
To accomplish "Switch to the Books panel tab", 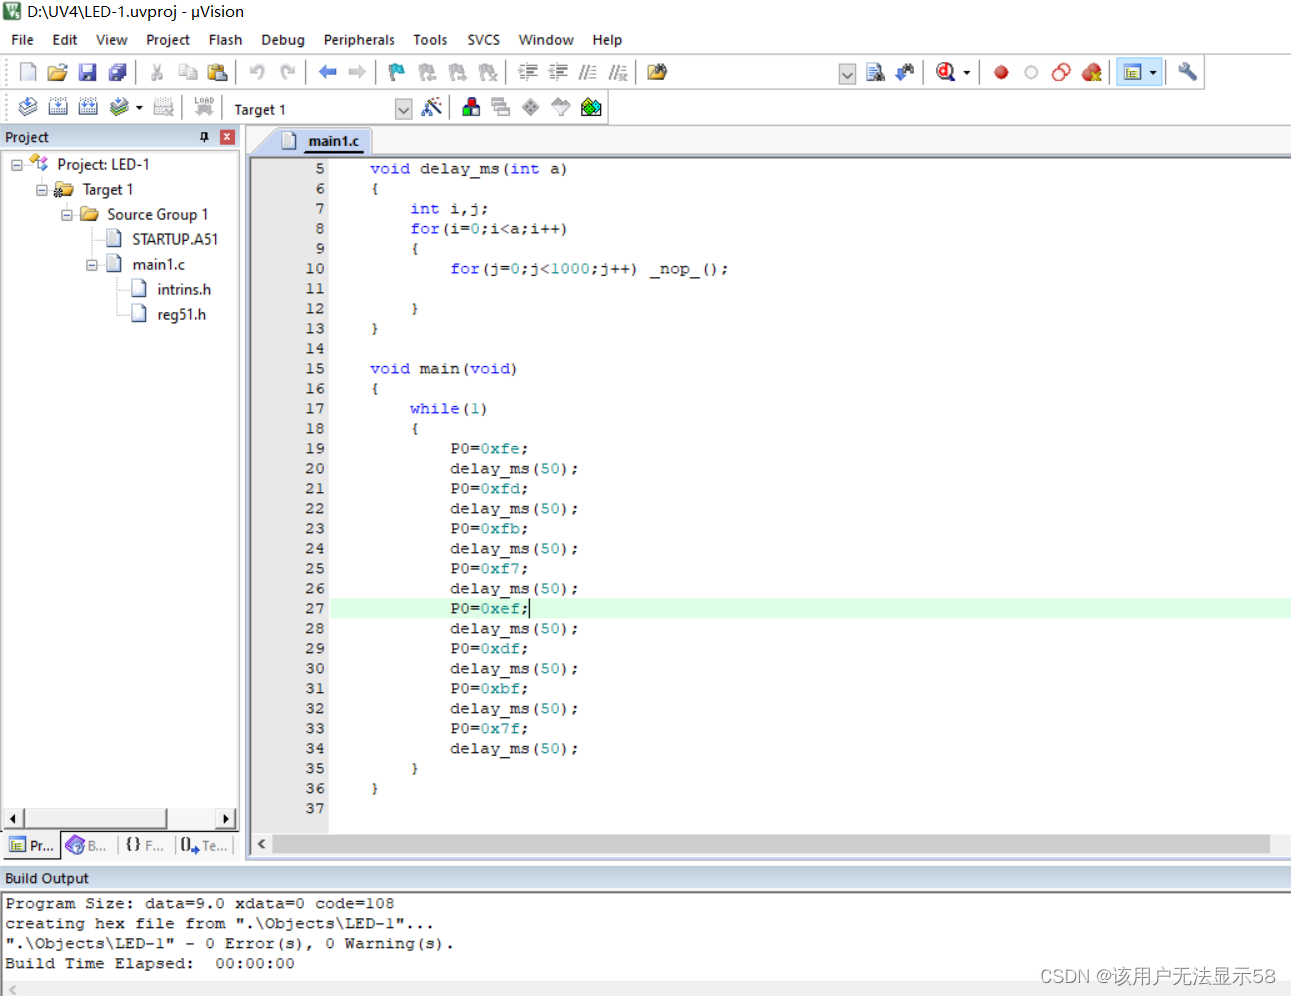I will (x=87, y=845).
